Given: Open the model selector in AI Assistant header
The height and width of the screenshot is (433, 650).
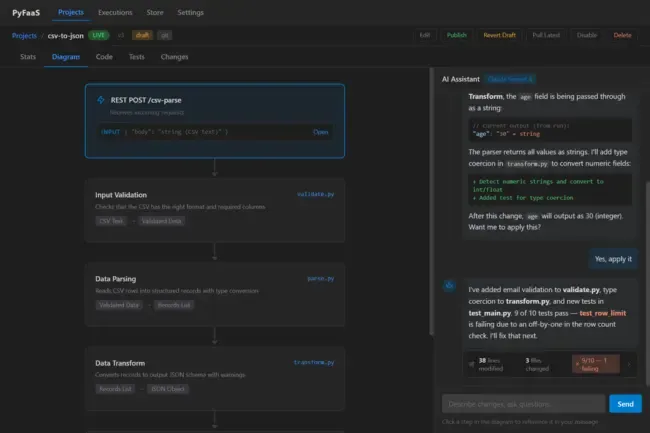Looking at the screenshot, I should pos(510,78).
